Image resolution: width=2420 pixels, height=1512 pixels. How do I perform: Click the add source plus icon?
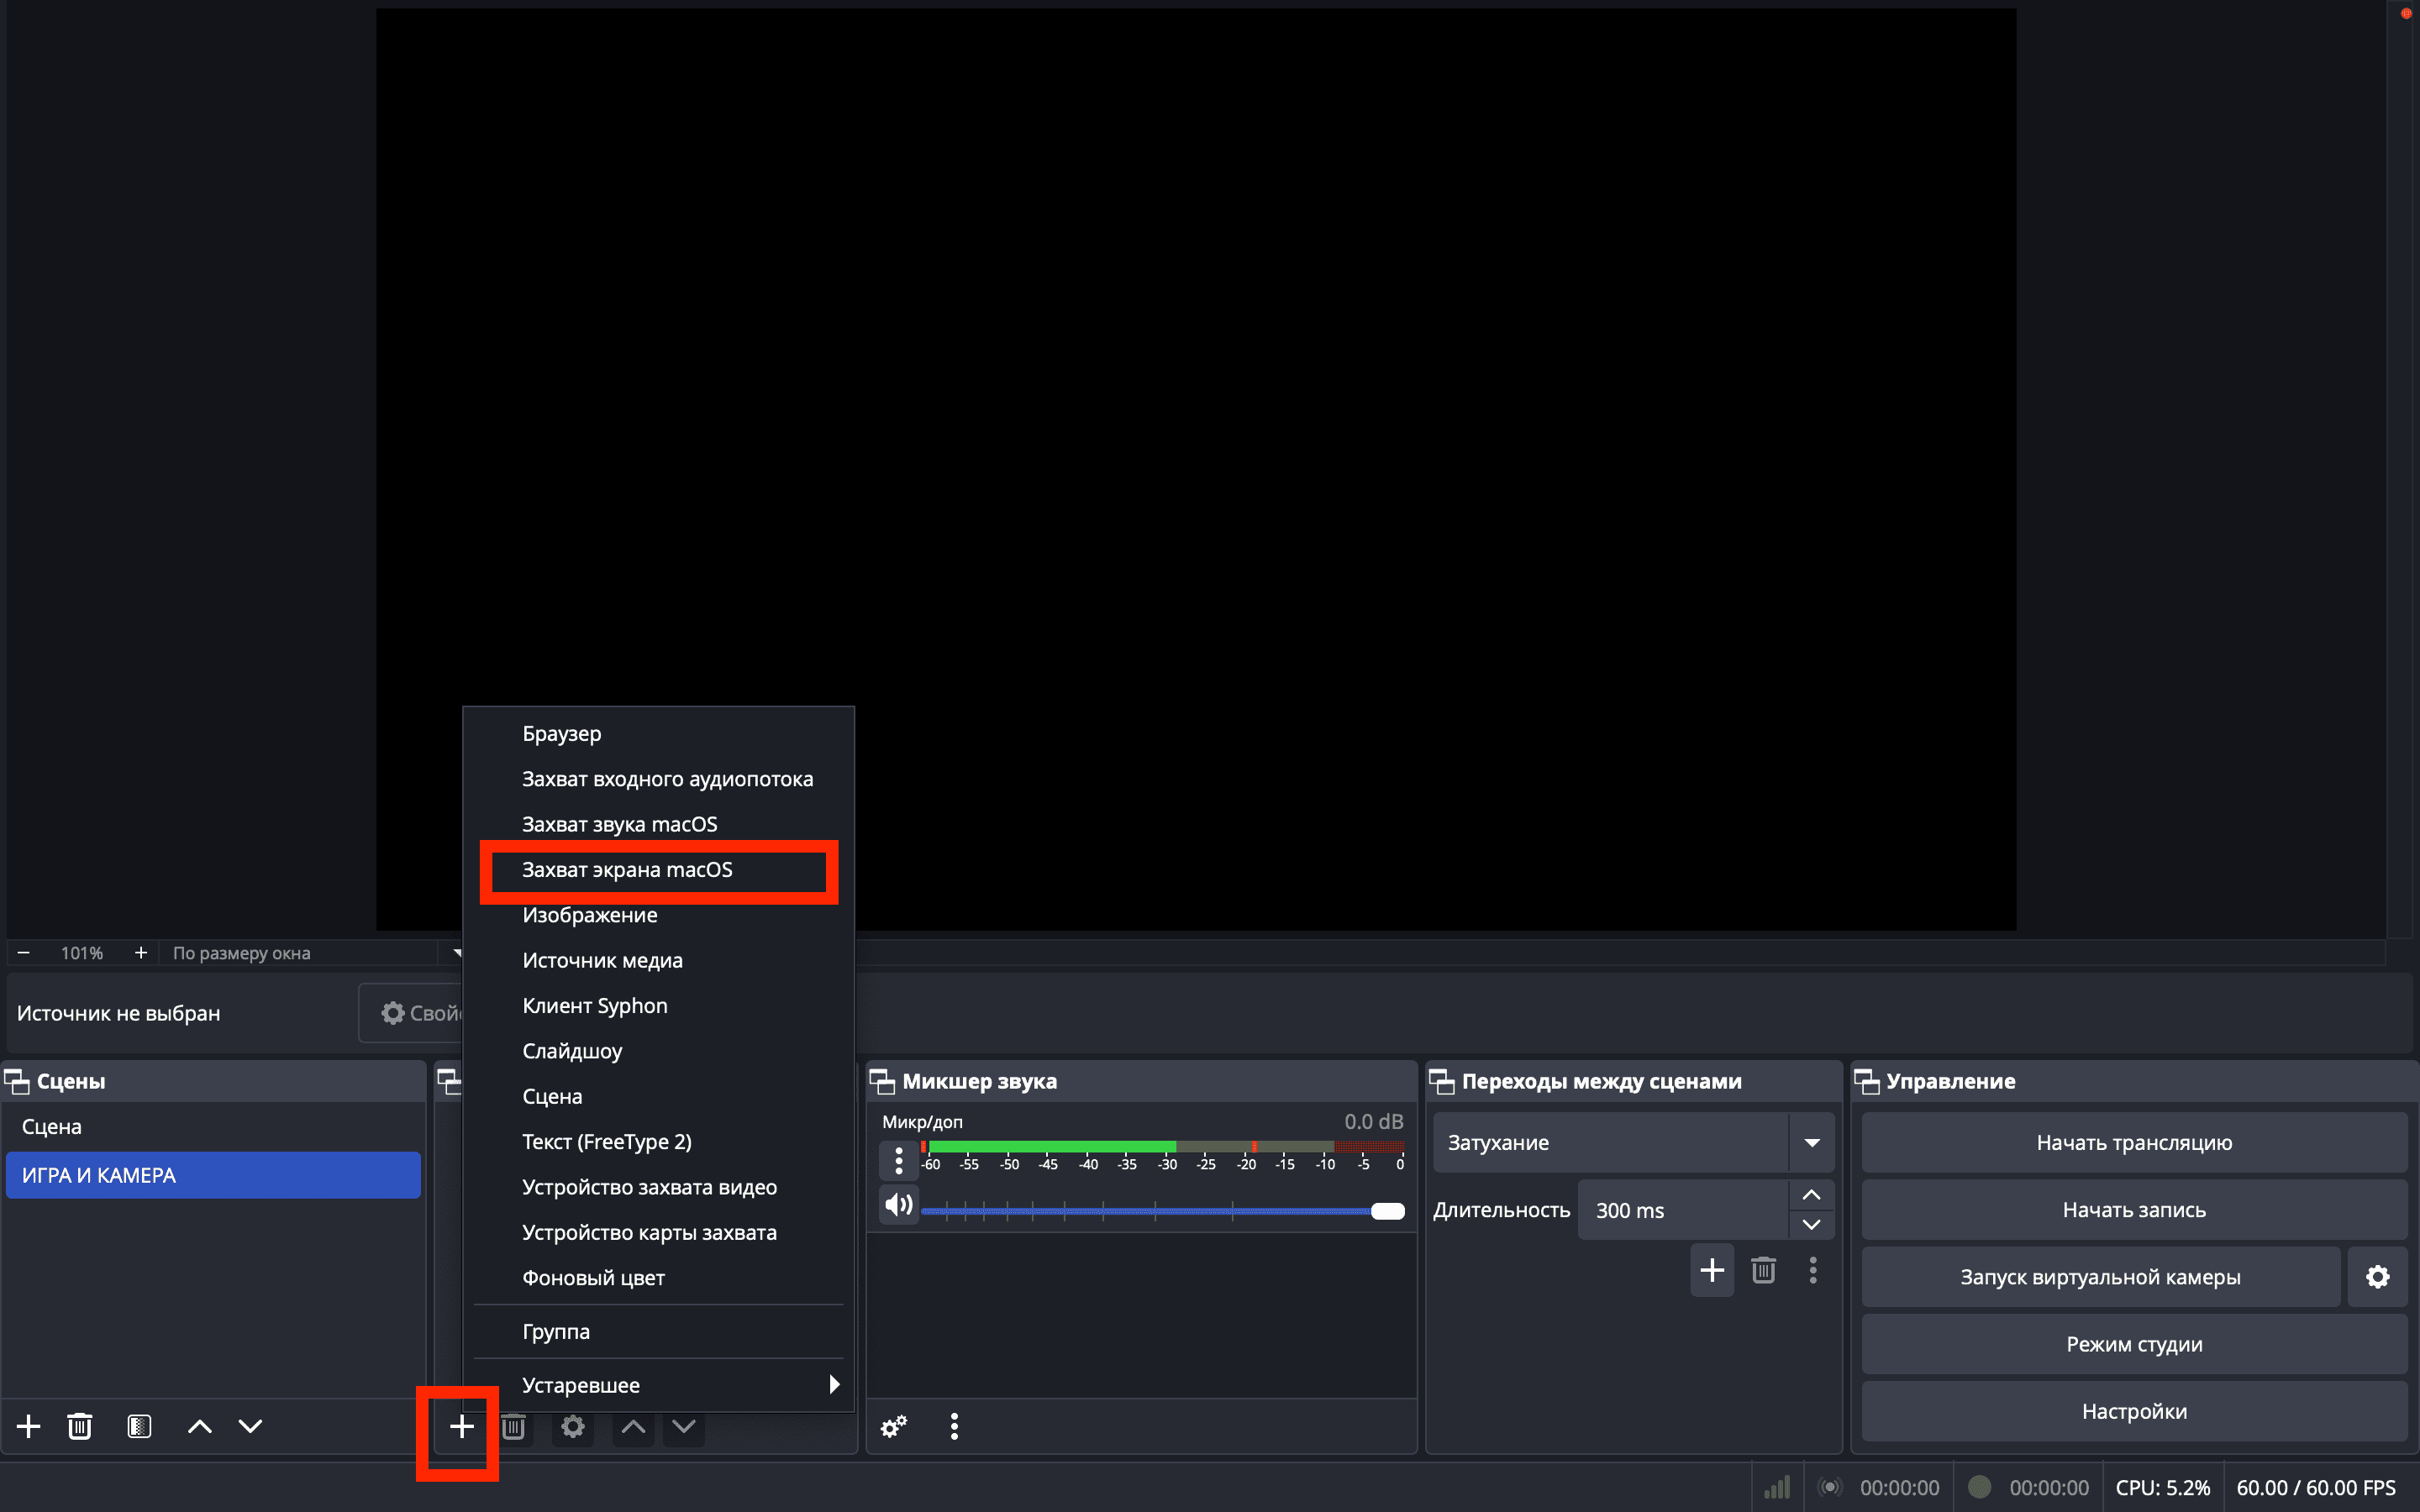[461, 1426]
